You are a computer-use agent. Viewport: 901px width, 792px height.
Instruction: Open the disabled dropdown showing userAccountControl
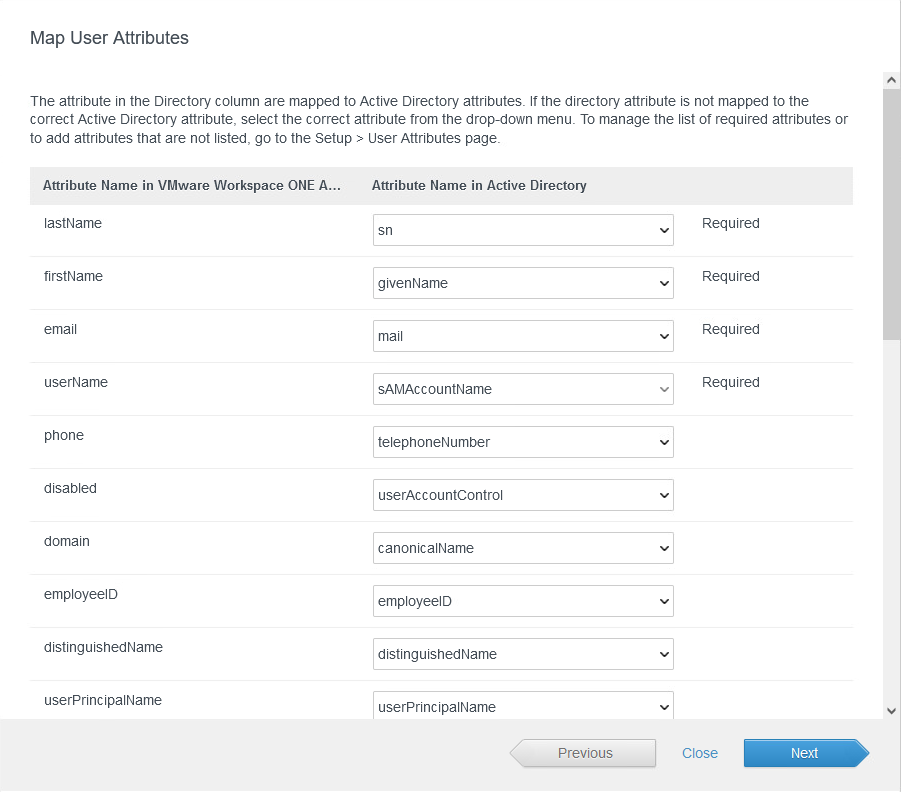[x=523, y=496]
